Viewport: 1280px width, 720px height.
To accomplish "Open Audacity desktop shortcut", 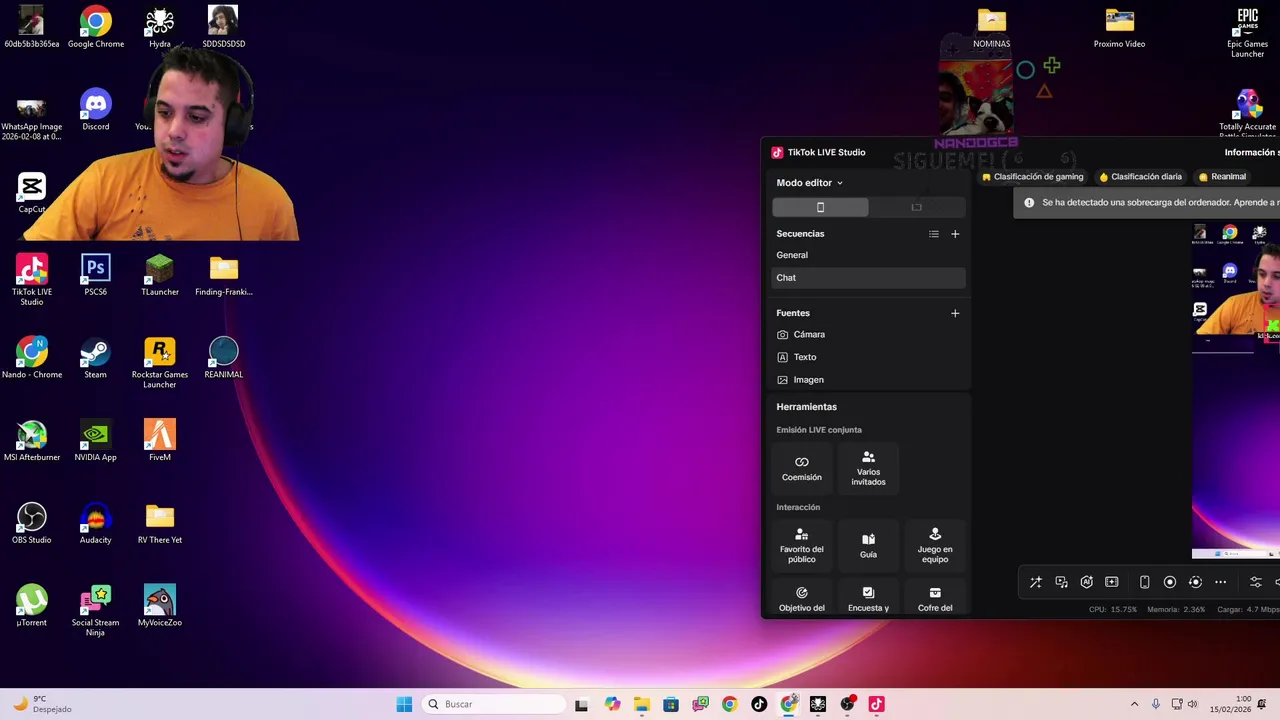I will [96, 524].
